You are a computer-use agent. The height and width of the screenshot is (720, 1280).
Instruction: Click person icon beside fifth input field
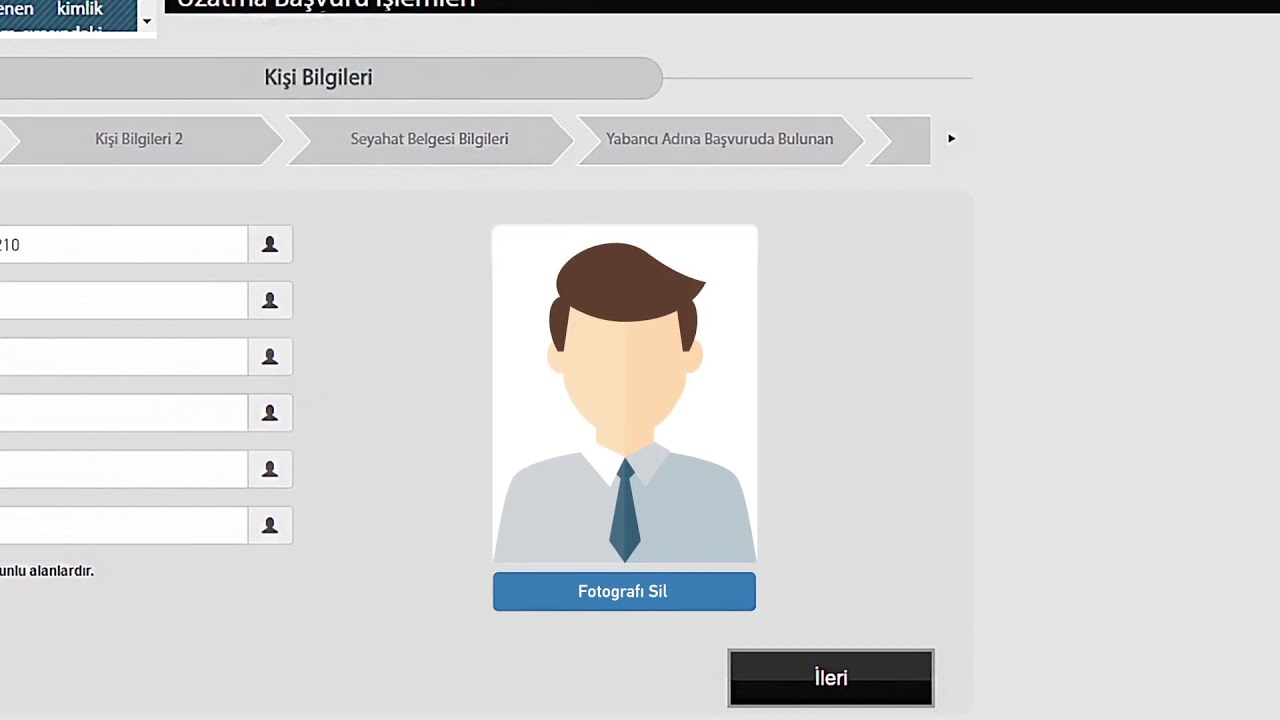tap(270, 469)
